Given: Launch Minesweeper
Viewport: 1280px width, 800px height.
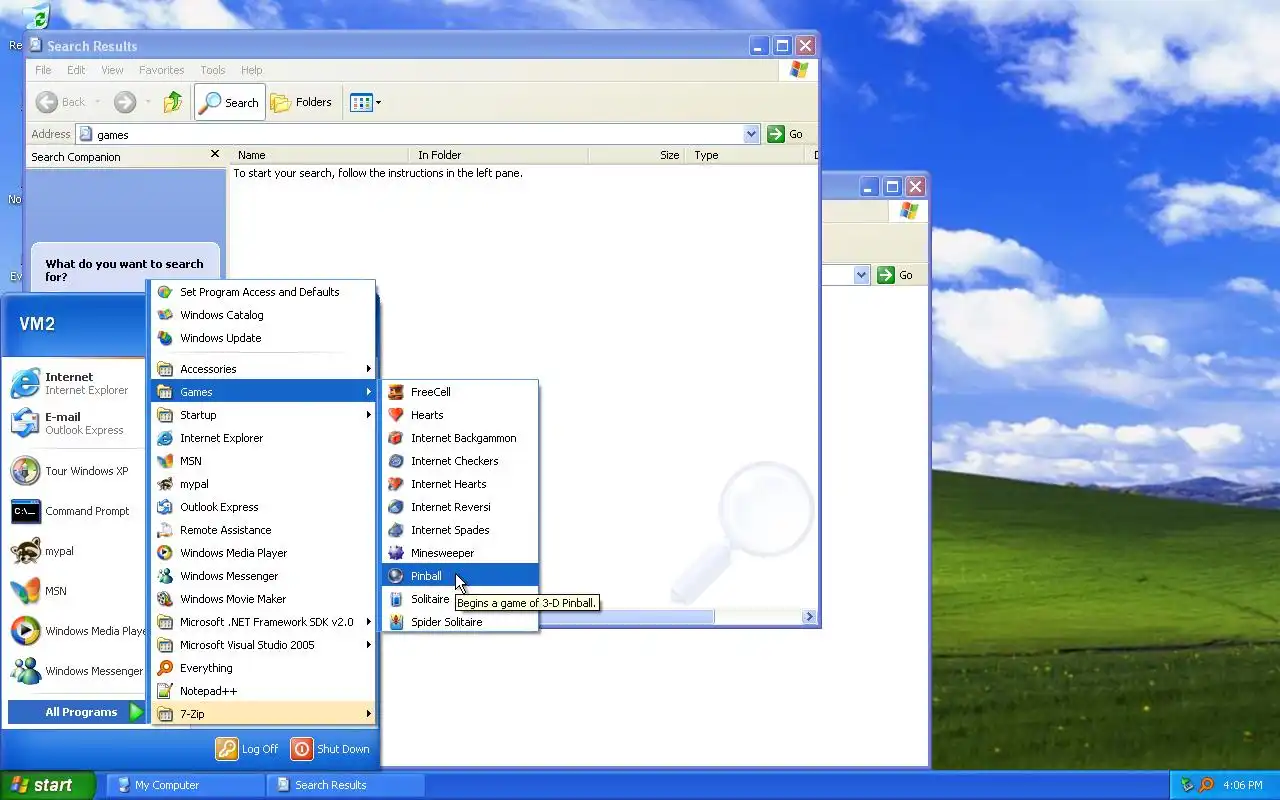Looking at the screenshot, I should [460, 553].
